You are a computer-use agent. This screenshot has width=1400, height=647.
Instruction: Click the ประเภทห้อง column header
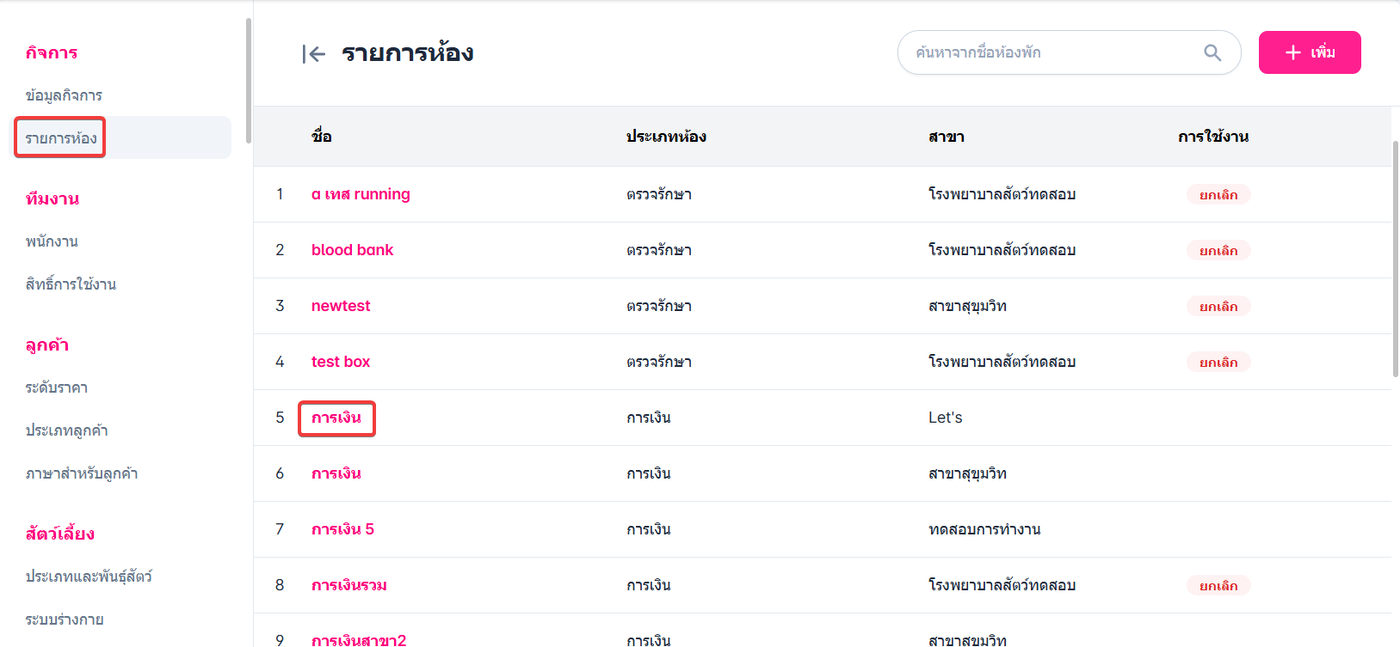[666, 137]
